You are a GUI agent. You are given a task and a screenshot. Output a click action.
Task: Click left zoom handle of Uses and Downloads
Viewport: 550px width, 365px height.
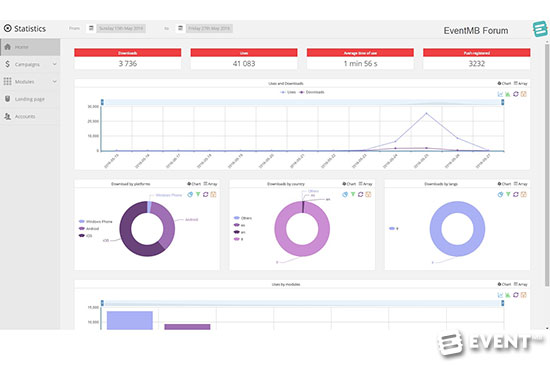pos(102,102)
